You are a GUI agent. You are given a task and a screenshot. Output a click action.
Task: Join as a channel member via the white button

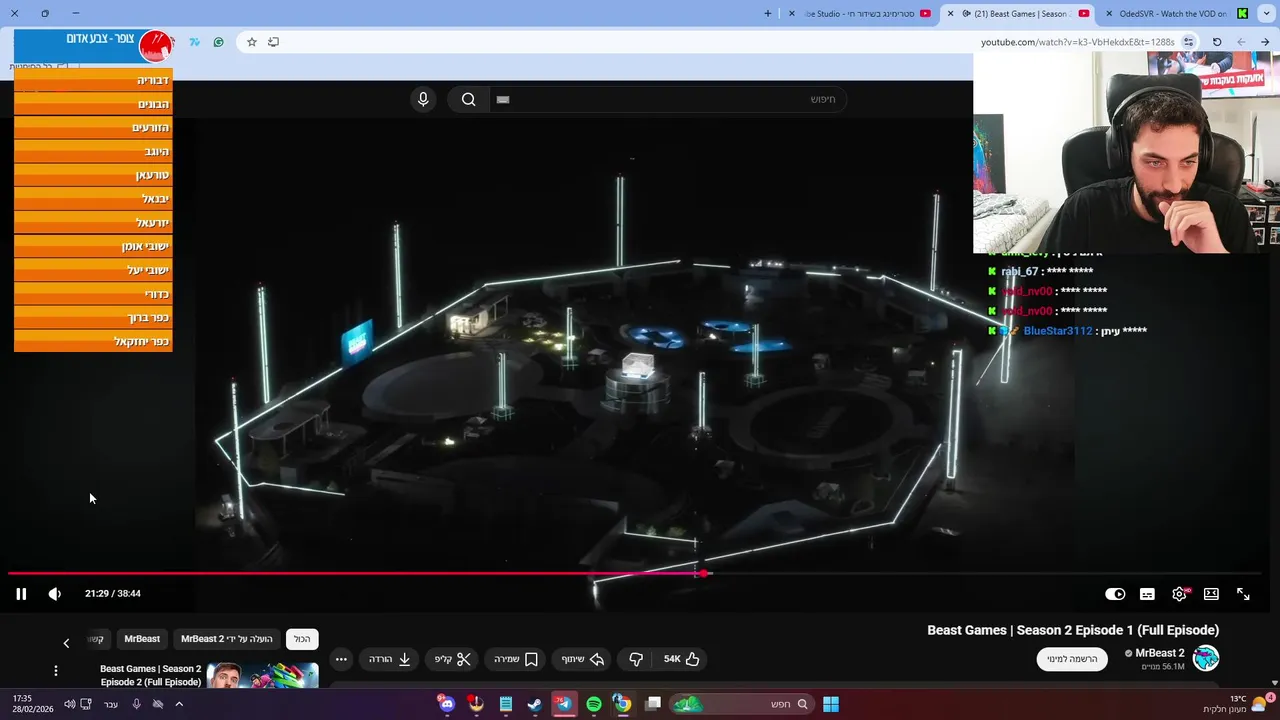coord(1072,659)
